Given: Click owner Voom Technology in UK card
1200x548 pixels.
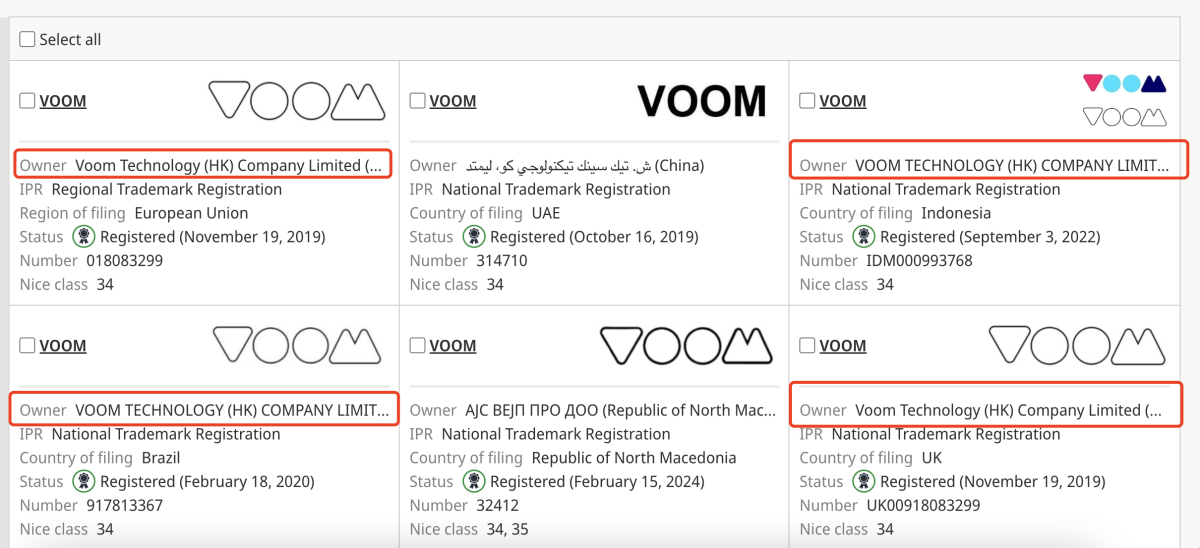Looking at the screenshot, I should coord(1010,410).
